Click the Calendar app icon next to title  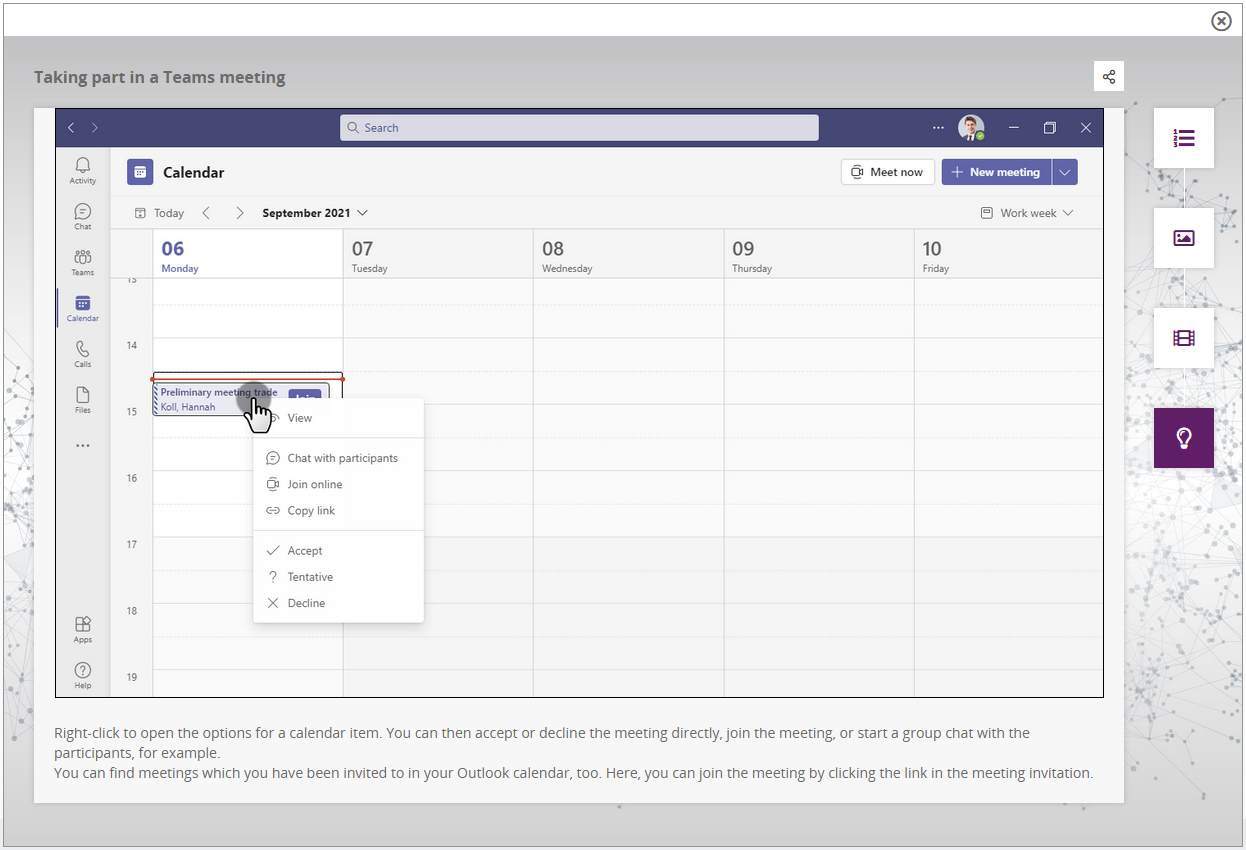coord(140,172)
